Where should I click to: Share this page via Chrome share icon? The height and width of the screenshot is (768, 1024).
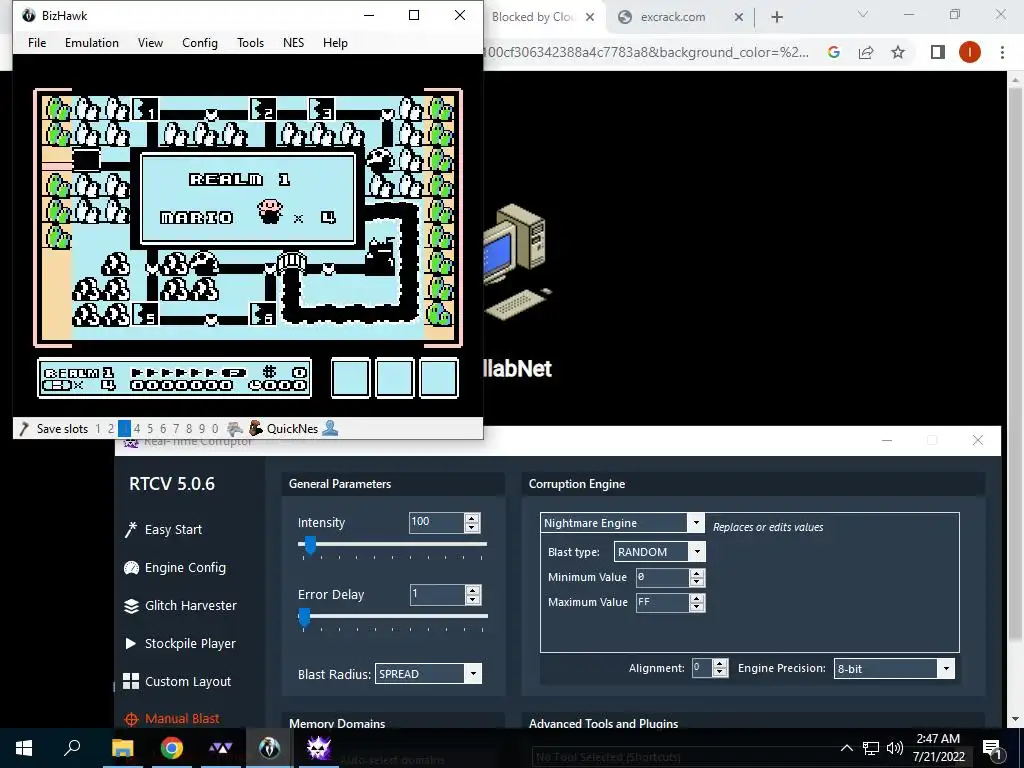coord(866,52)
